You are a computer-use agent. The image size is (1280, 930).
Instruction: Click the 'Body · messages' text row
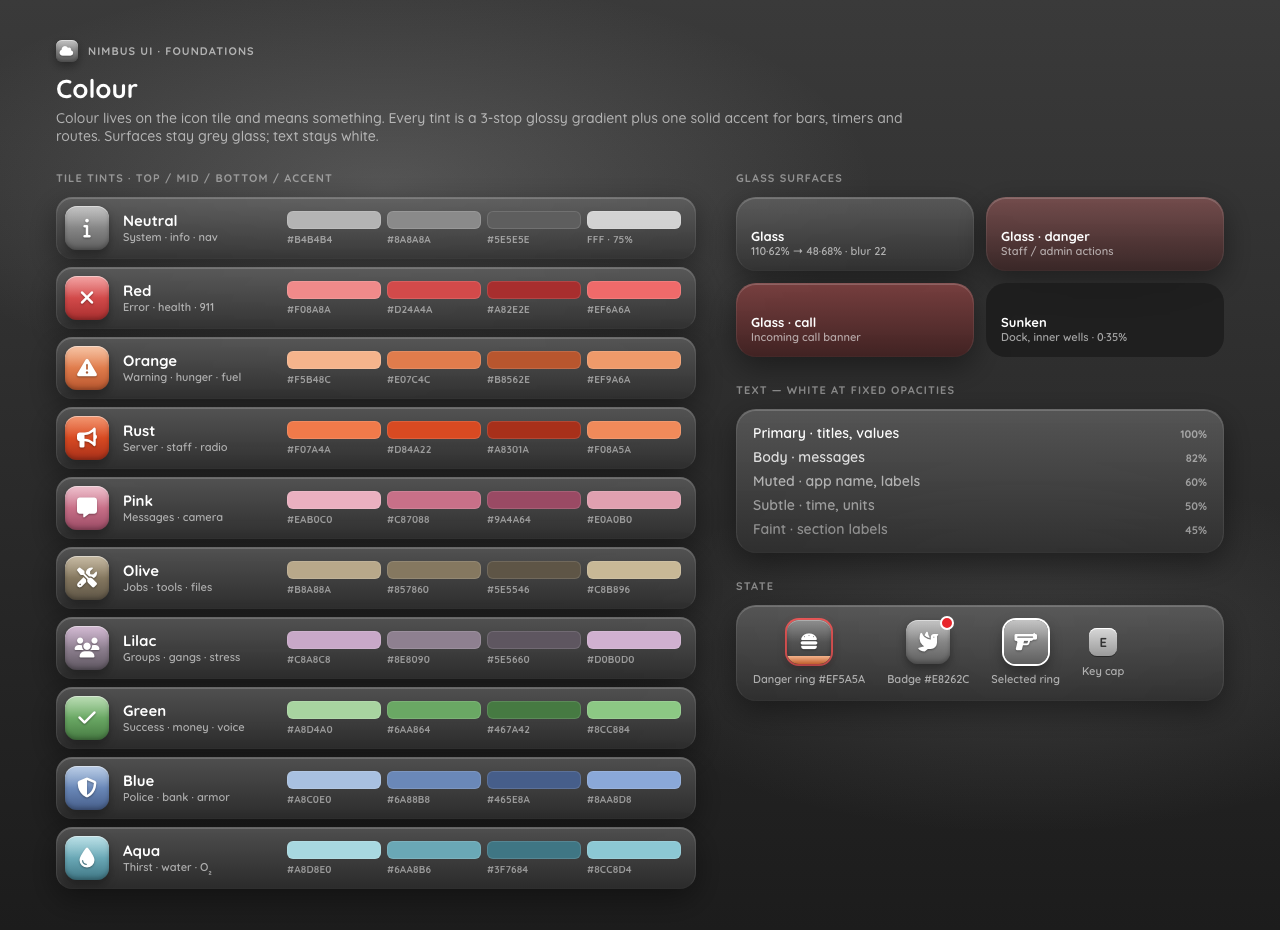[980, 457]
